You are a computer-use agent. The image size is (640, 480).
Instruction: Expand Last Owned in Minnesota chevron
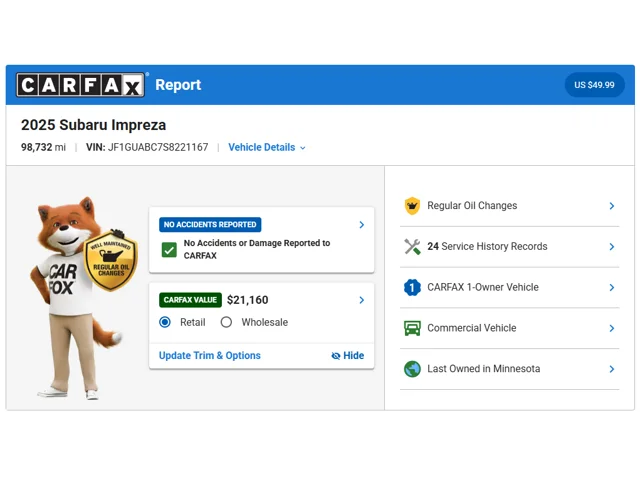[x=611, y=369]
